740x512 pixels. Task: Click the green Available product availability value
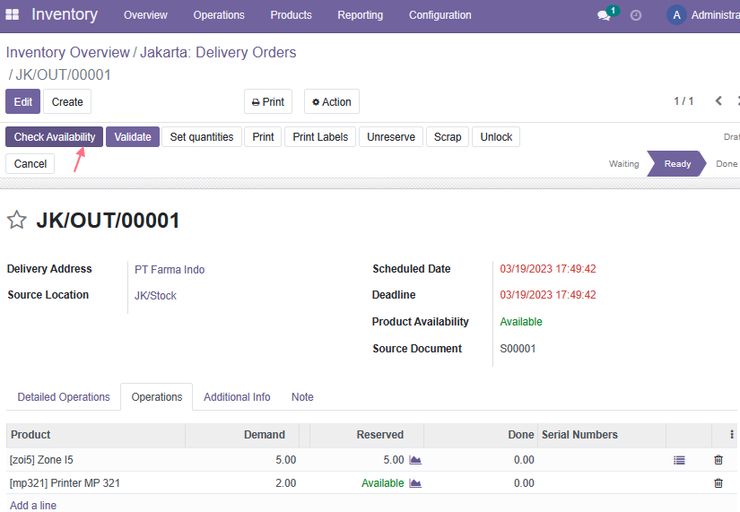[x=521, y=321]
